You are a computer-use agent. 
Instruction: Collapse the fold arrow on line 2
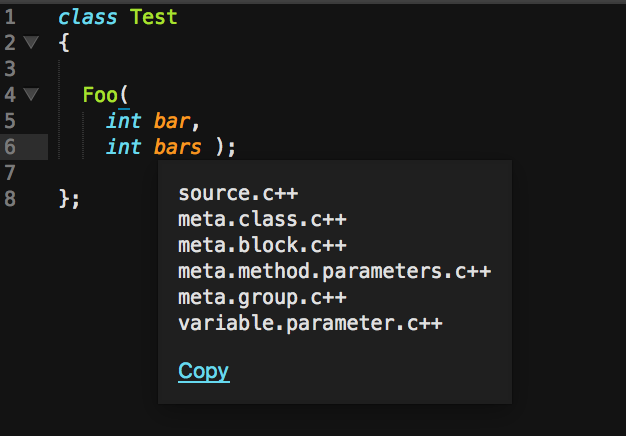pos(30,43)
